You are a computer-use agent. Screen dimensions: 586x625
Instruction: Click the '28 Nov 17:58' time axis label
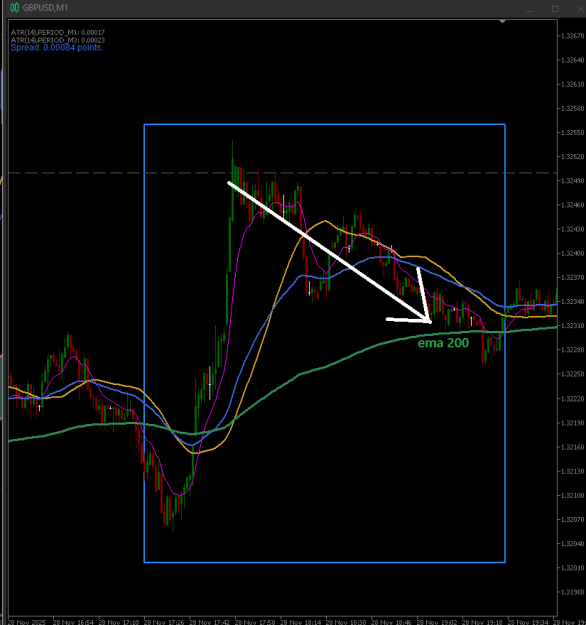(255, 622)
